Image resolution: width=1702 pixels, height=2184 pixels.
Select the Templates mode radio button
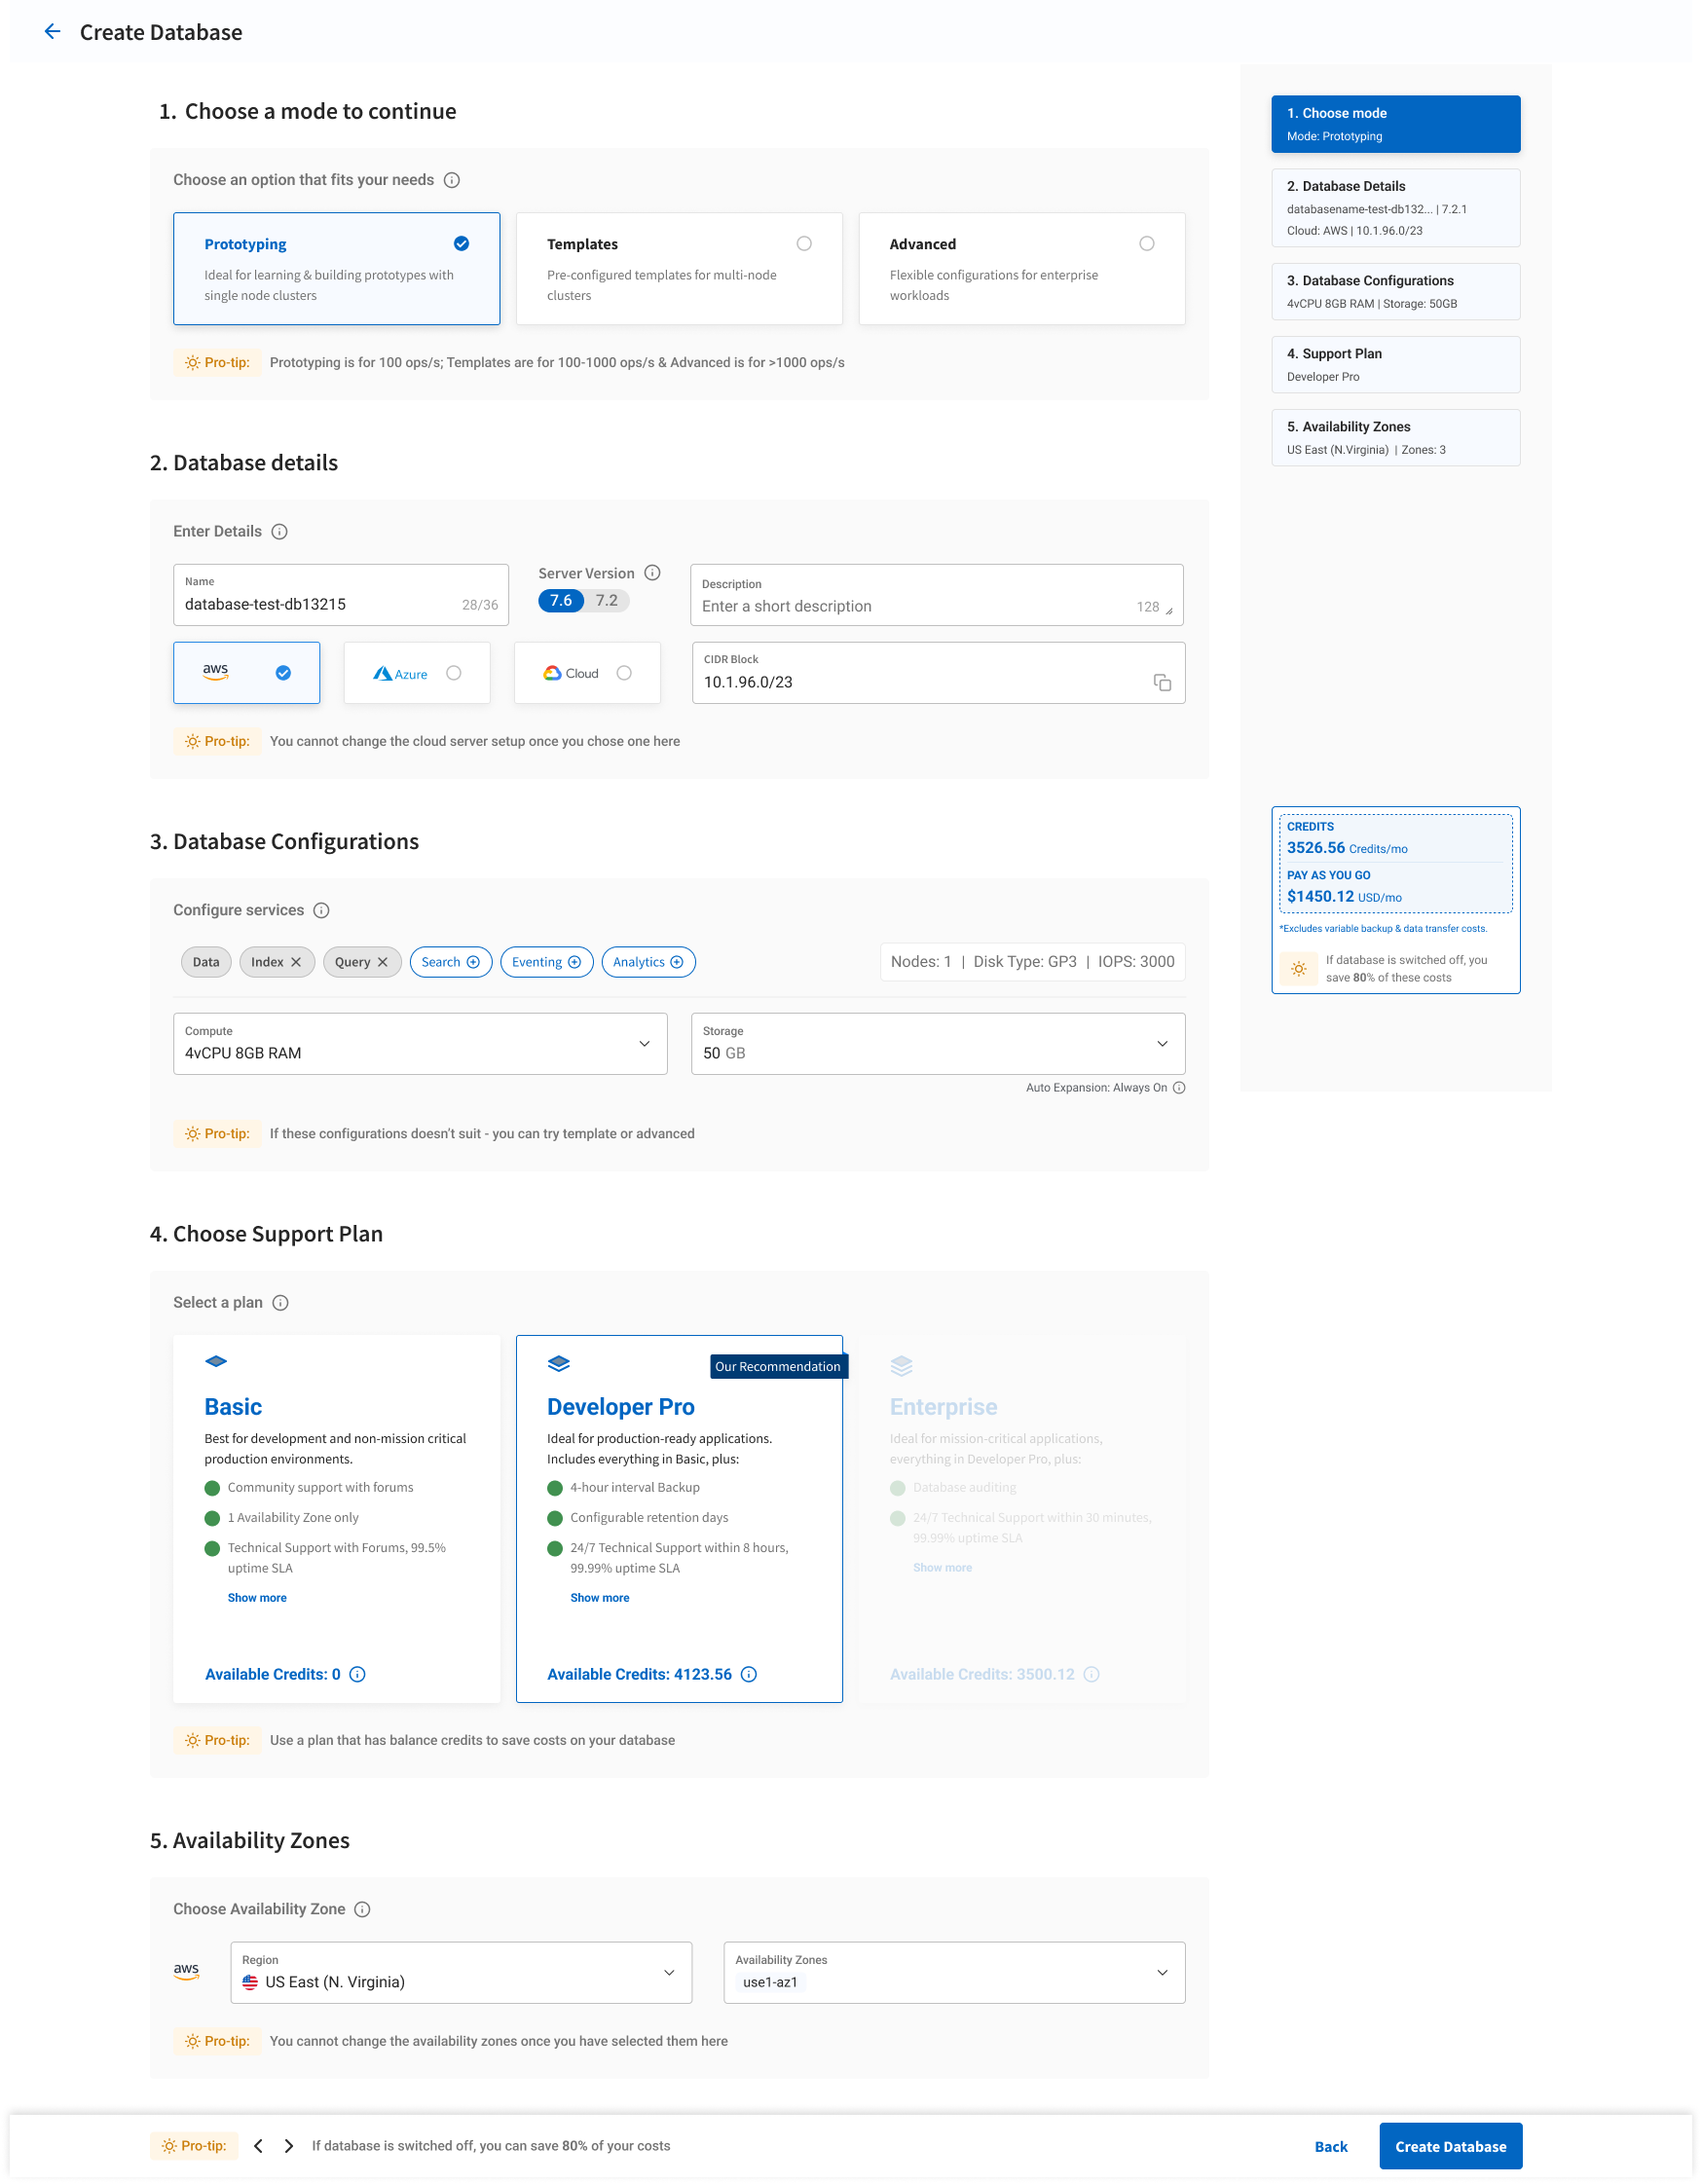(804, 243)
